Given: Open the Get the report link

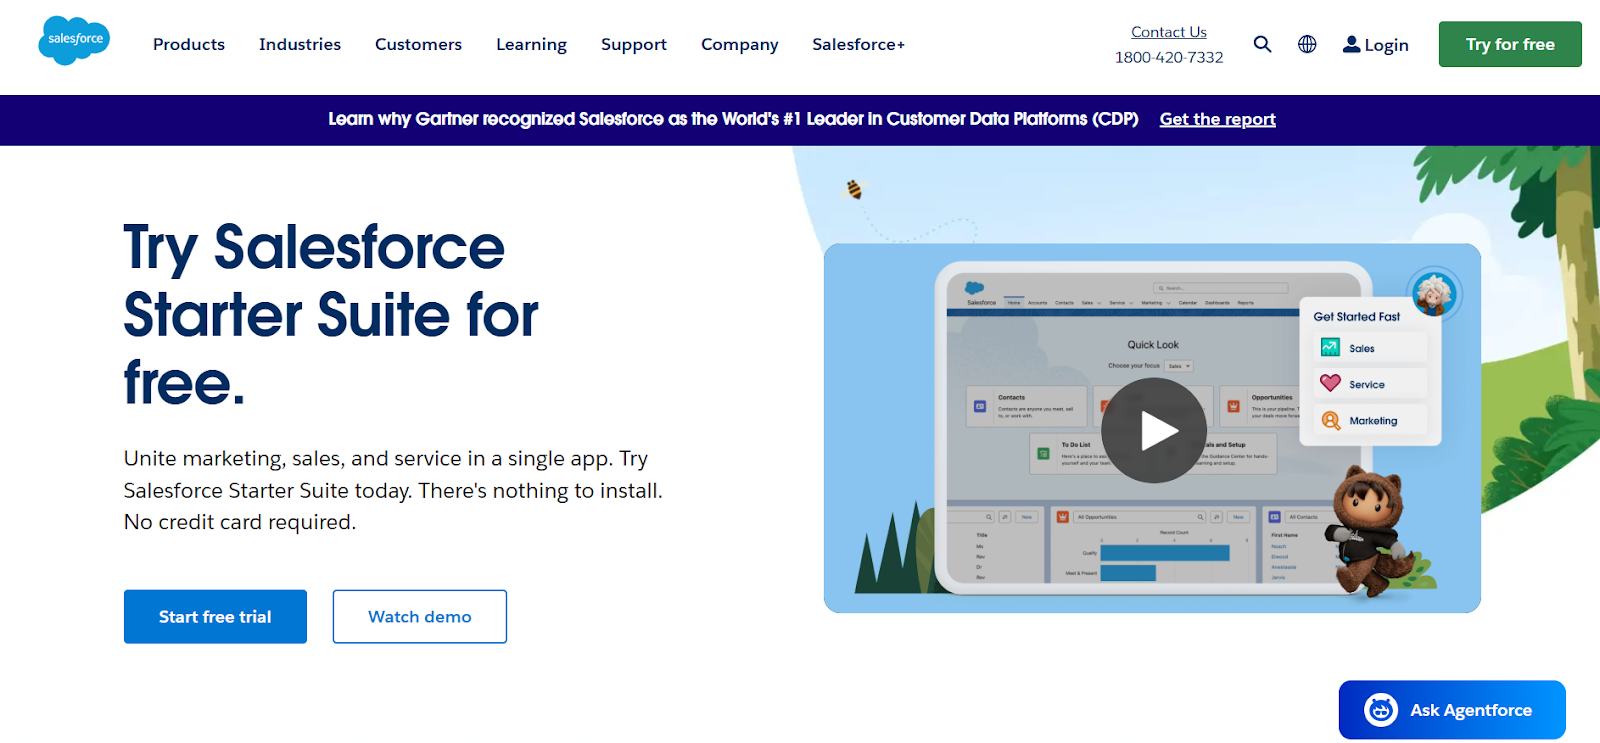Looking at the screenshot, I should [1217, 119].
